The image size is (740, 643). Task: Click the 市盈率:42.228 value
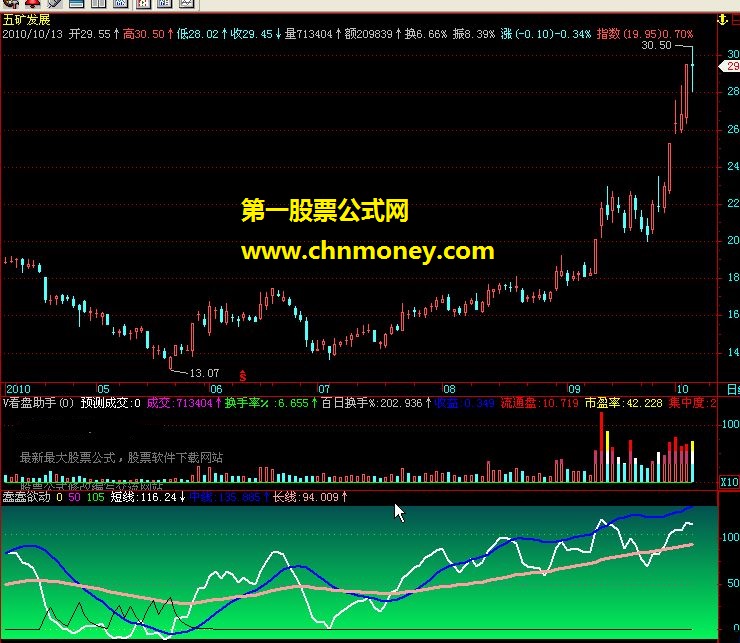623,403
